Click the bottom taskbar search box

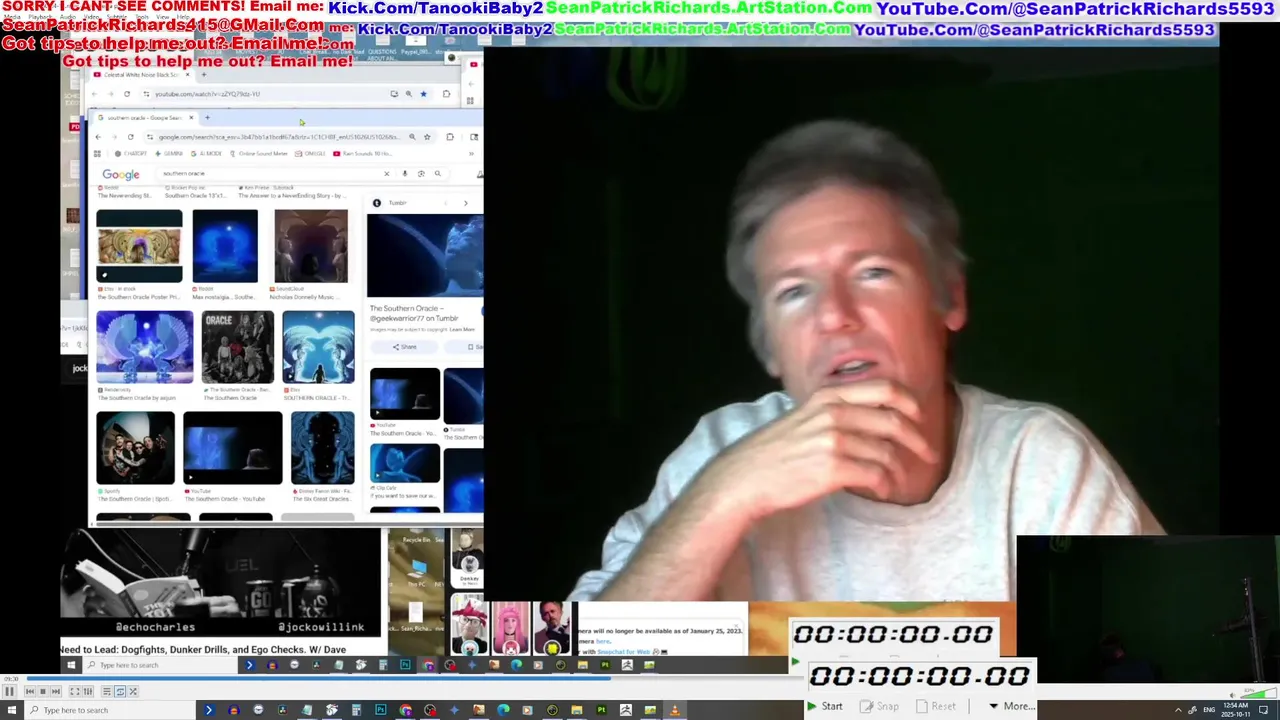coord(110,710)
